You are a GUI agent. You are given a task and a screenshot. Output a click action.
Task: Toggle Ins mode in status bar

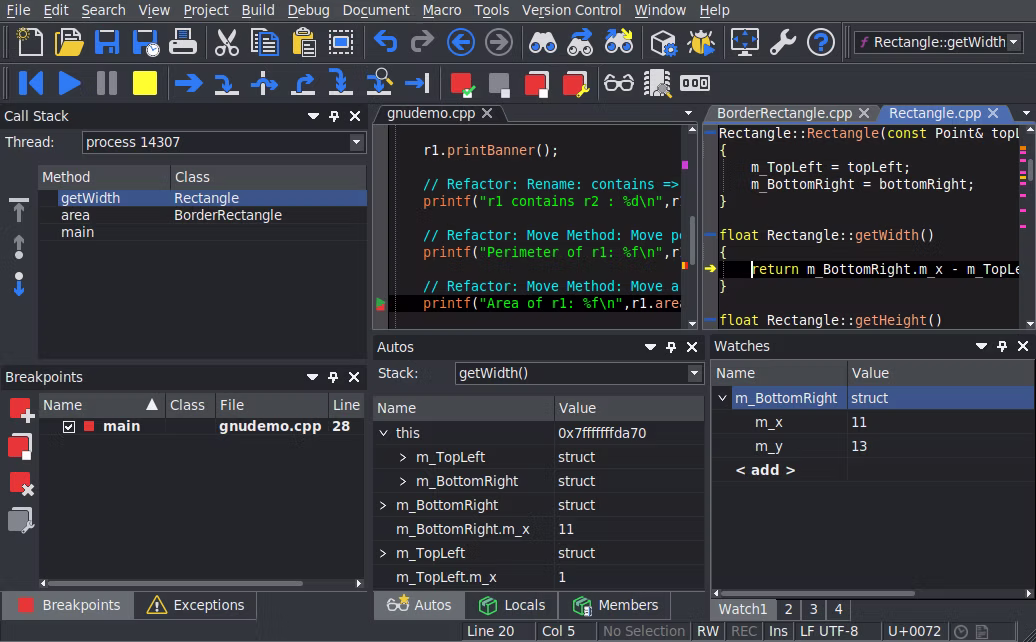tap(778, 631)
